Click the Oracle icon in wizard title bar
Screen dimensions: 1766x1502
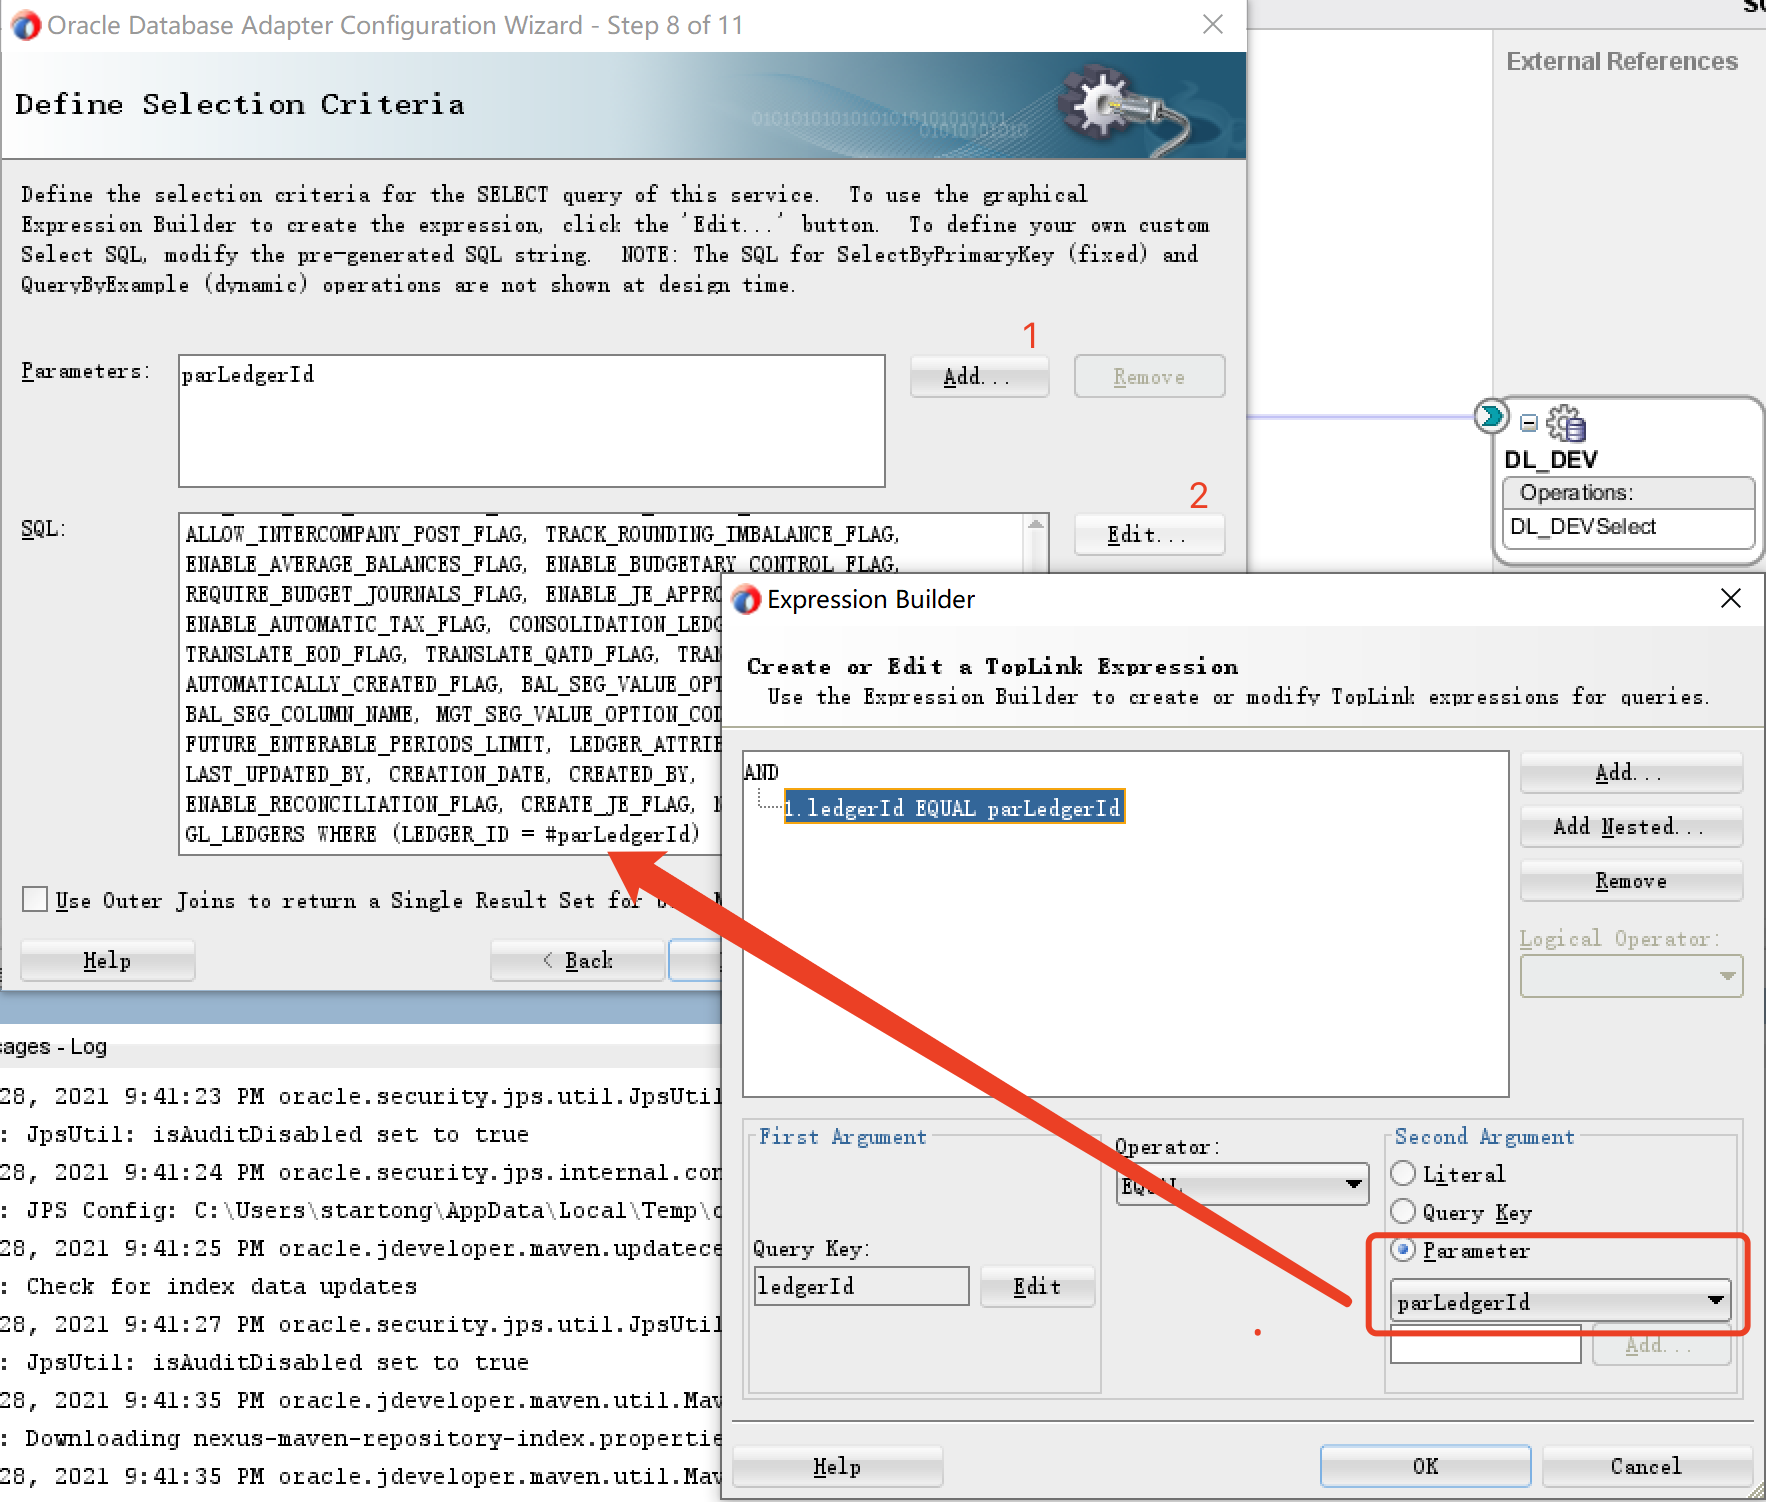pyautogui.click(x=26, y=25)
